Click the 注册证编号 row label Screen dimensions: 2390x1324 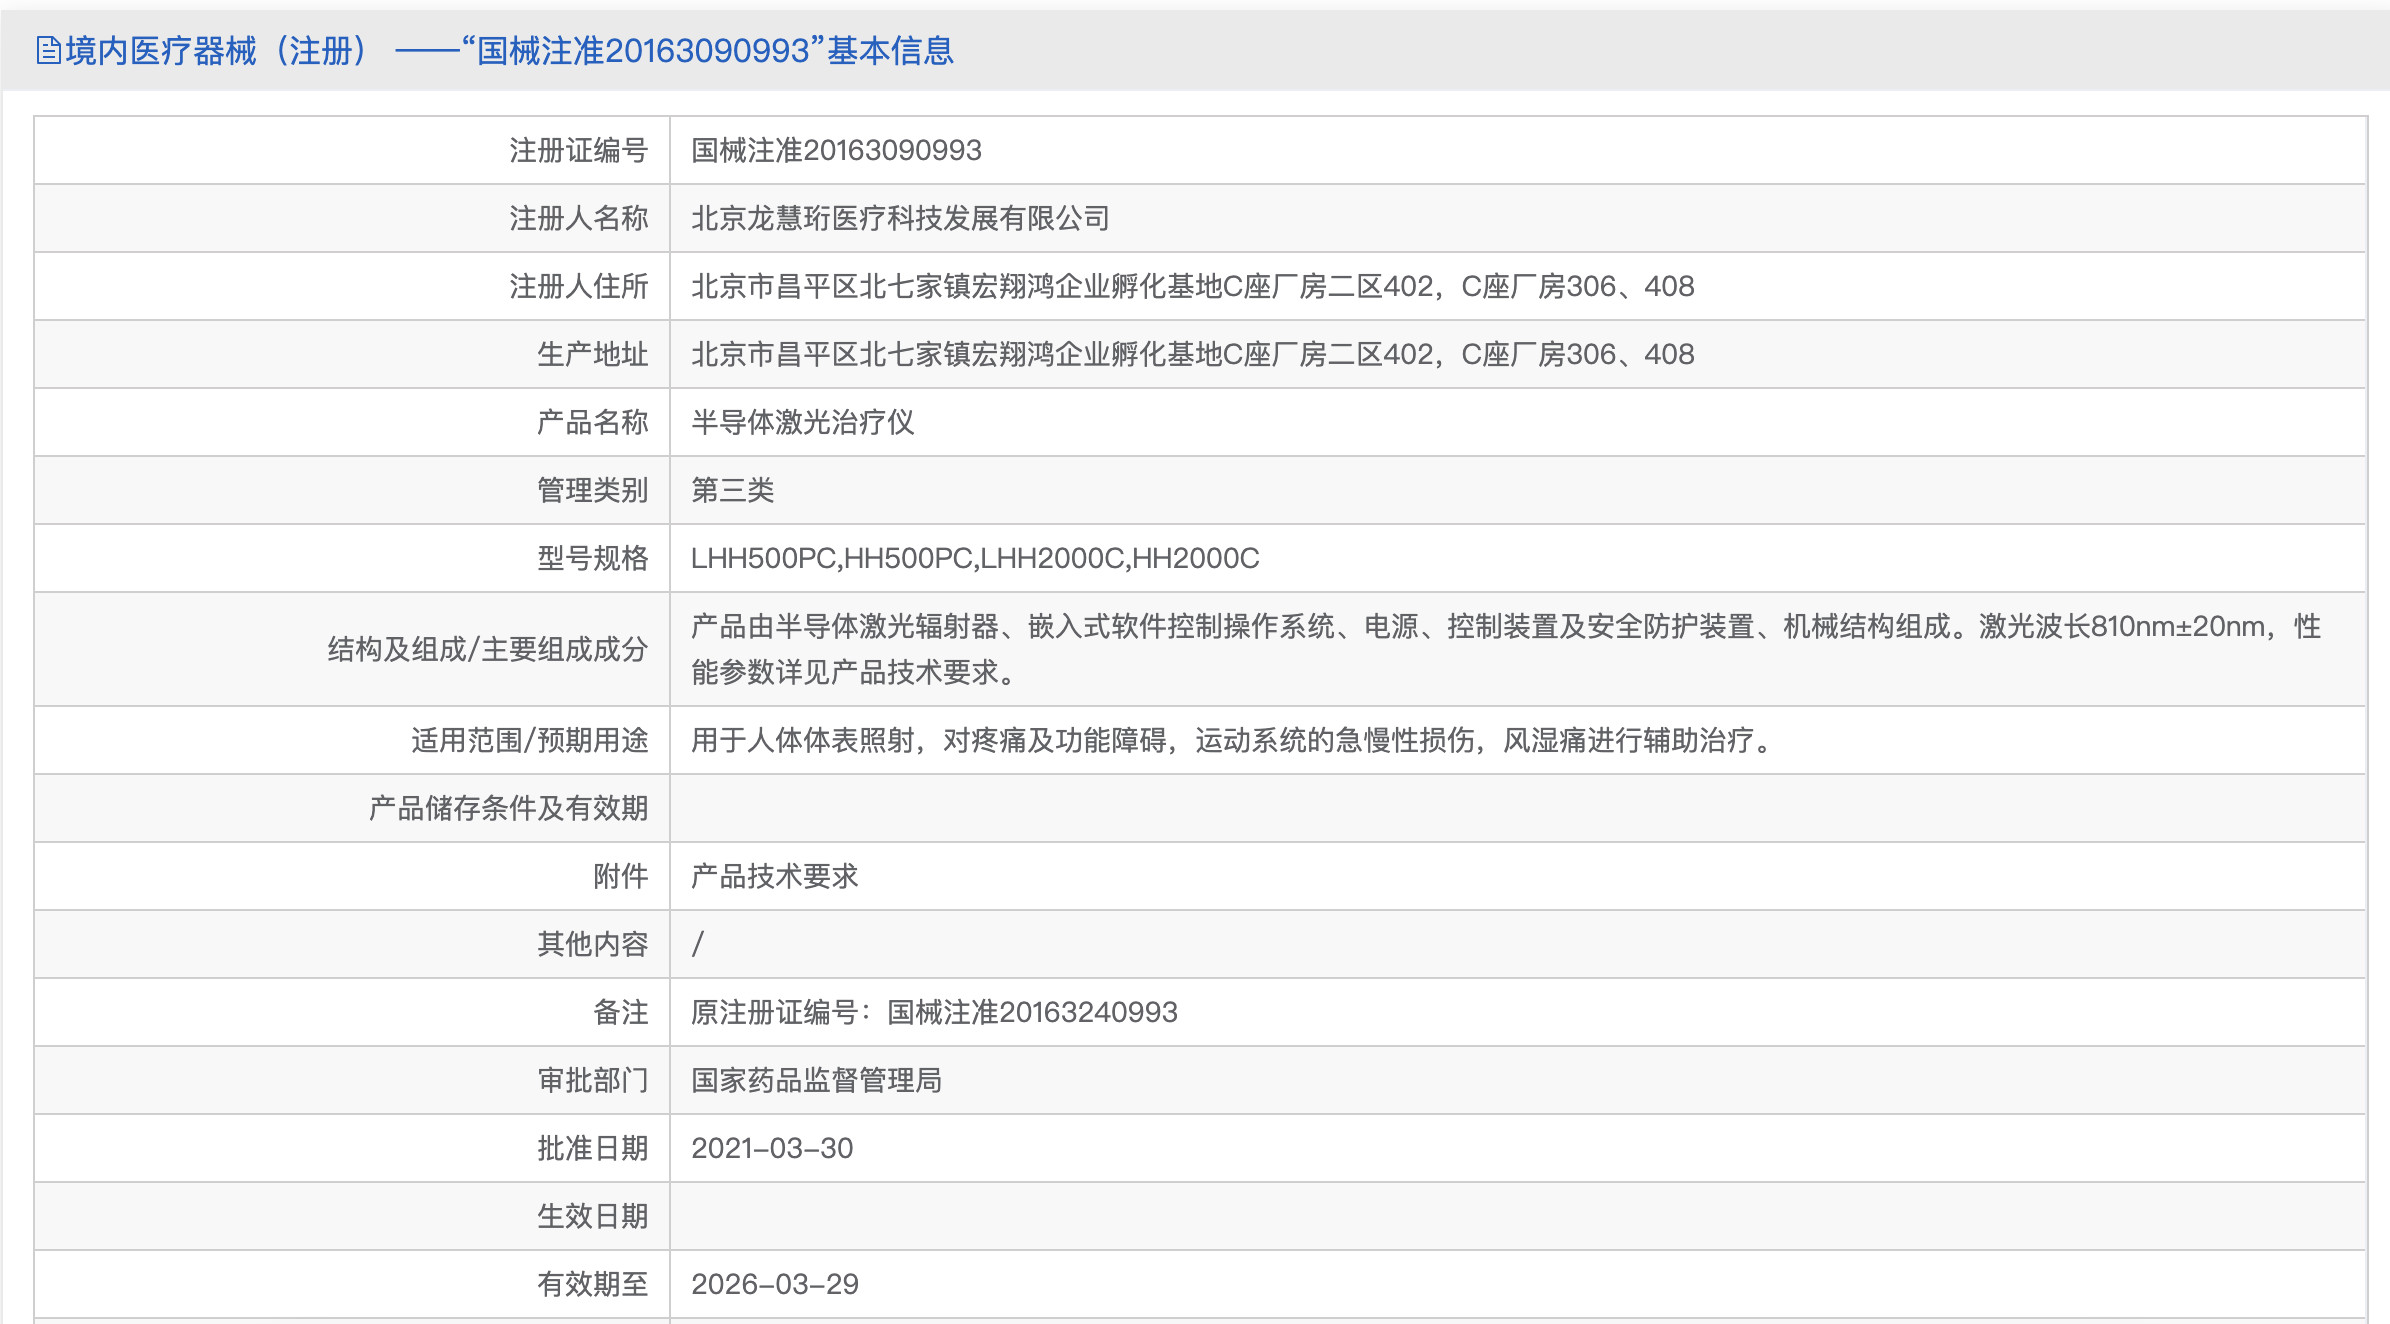coord(578,150)
